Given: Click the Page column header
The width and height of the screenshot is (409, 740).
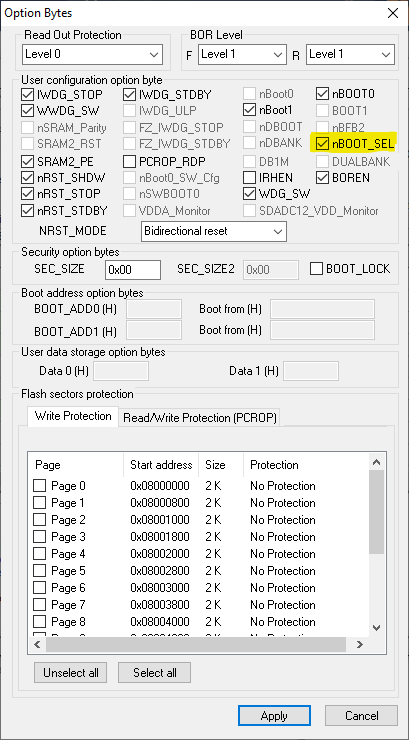Looking at the screenshot, I should coord(76,465).
